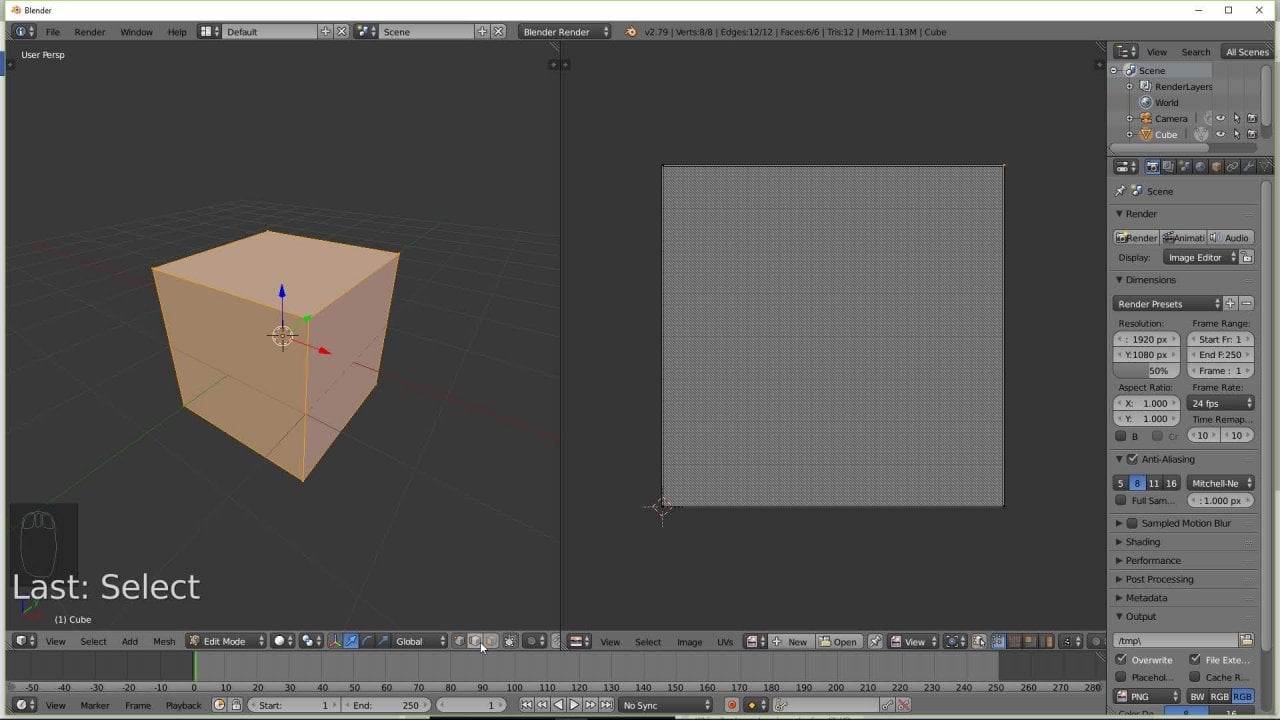The width and height of the screenshot is (1280, 720).
Task: Click the World properties globe icon
Action: tap(1200, 166)
